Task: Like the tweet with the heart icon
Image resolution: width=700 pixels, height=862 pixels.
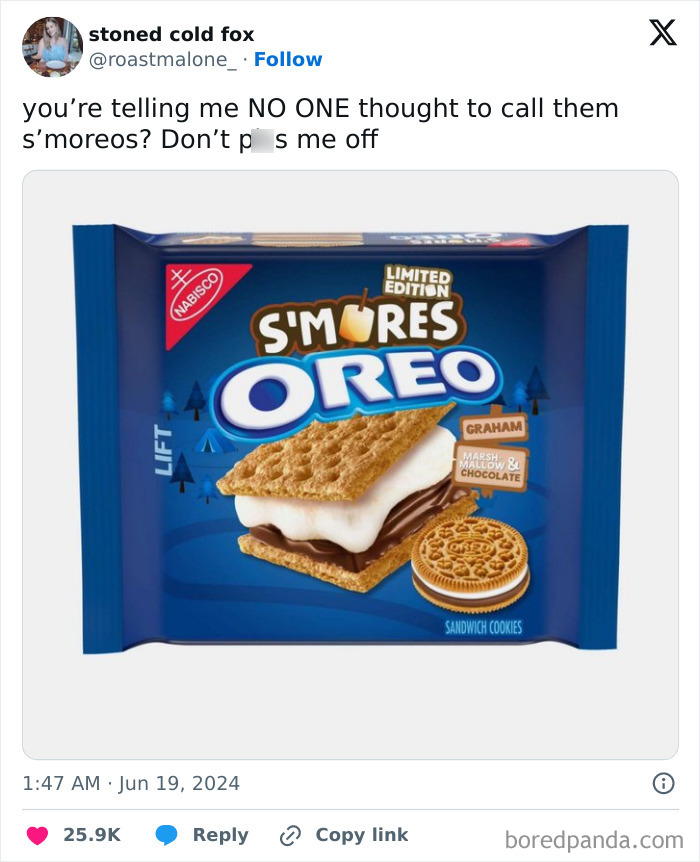Action: tap(36, 835)
